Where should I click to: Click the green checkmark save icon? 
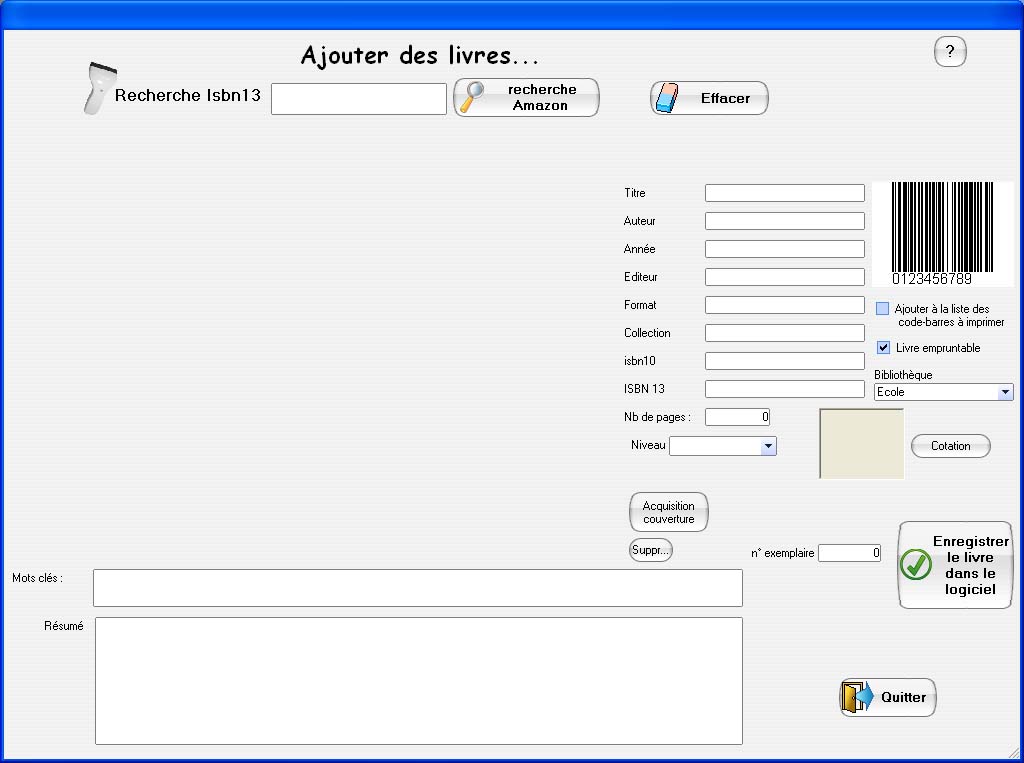tap(915, 565)
